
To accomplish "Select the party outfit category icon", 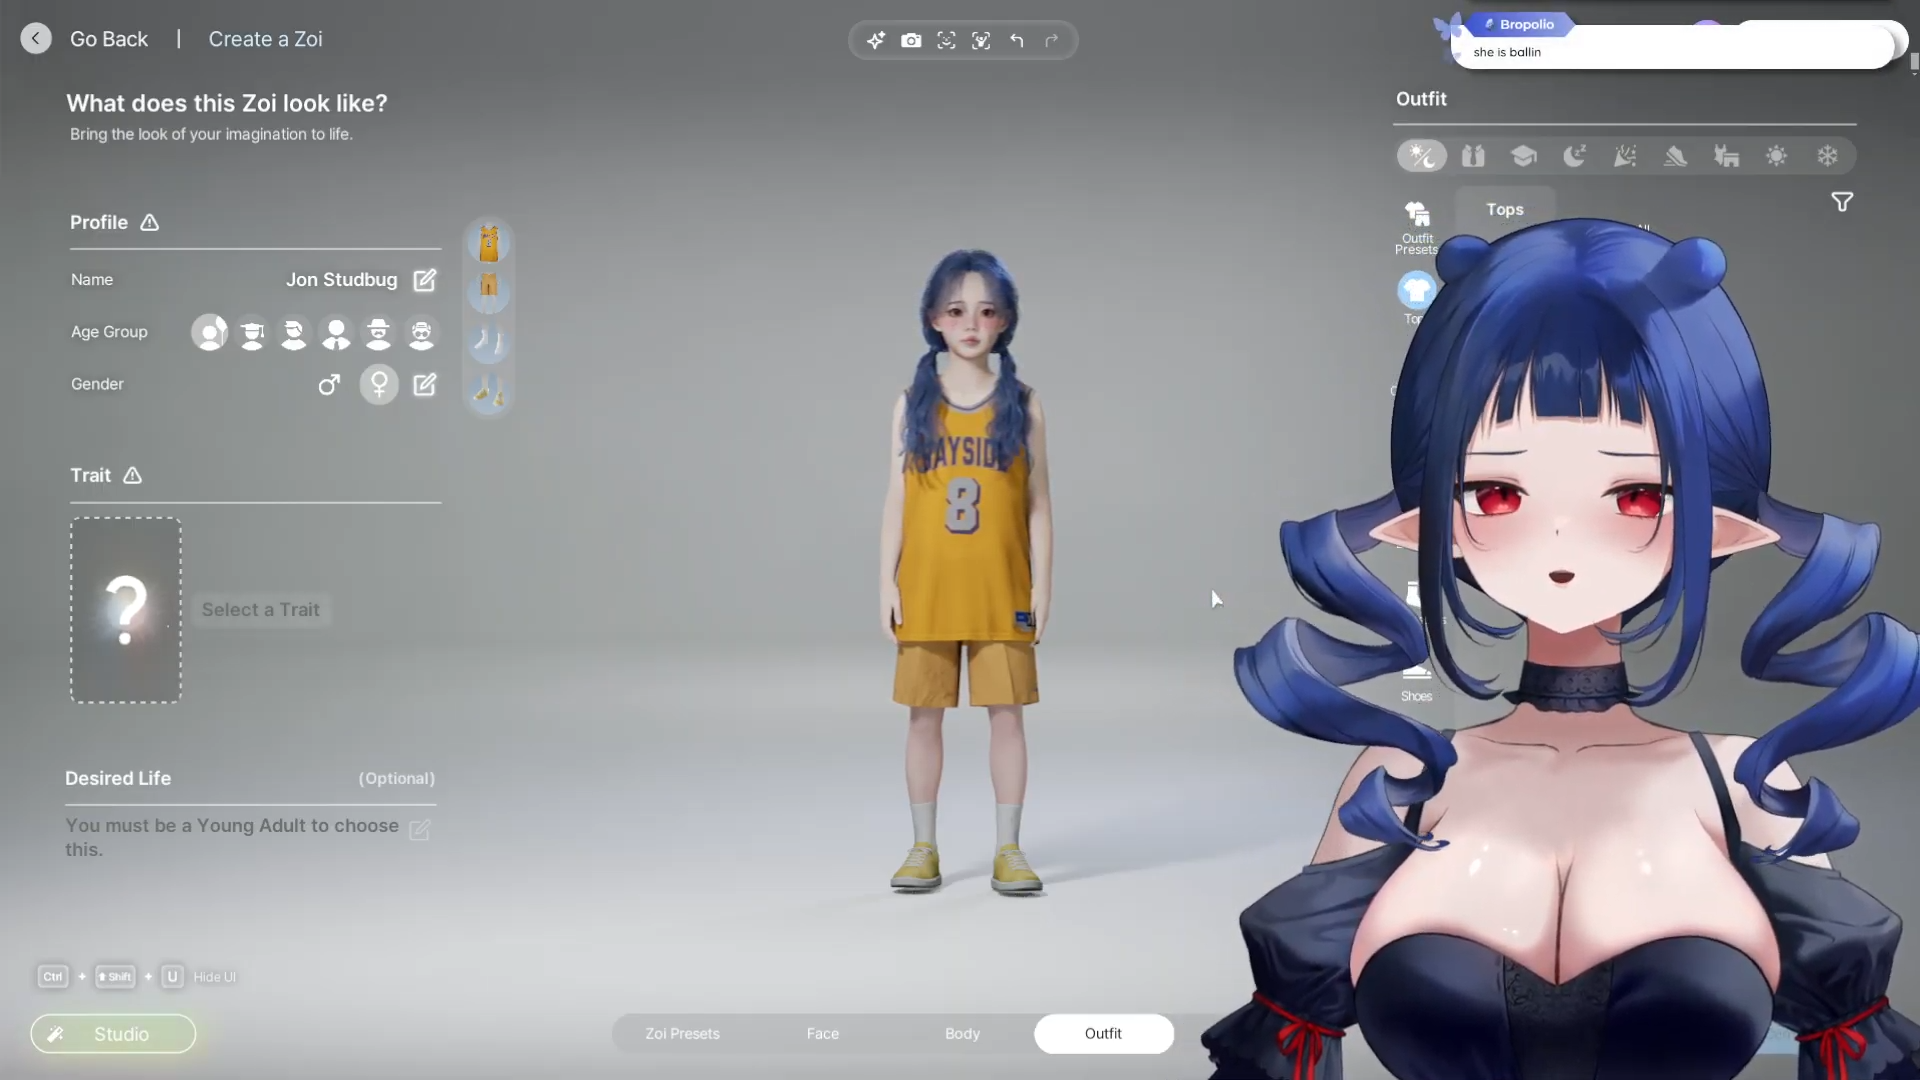I will (1625, 156).
